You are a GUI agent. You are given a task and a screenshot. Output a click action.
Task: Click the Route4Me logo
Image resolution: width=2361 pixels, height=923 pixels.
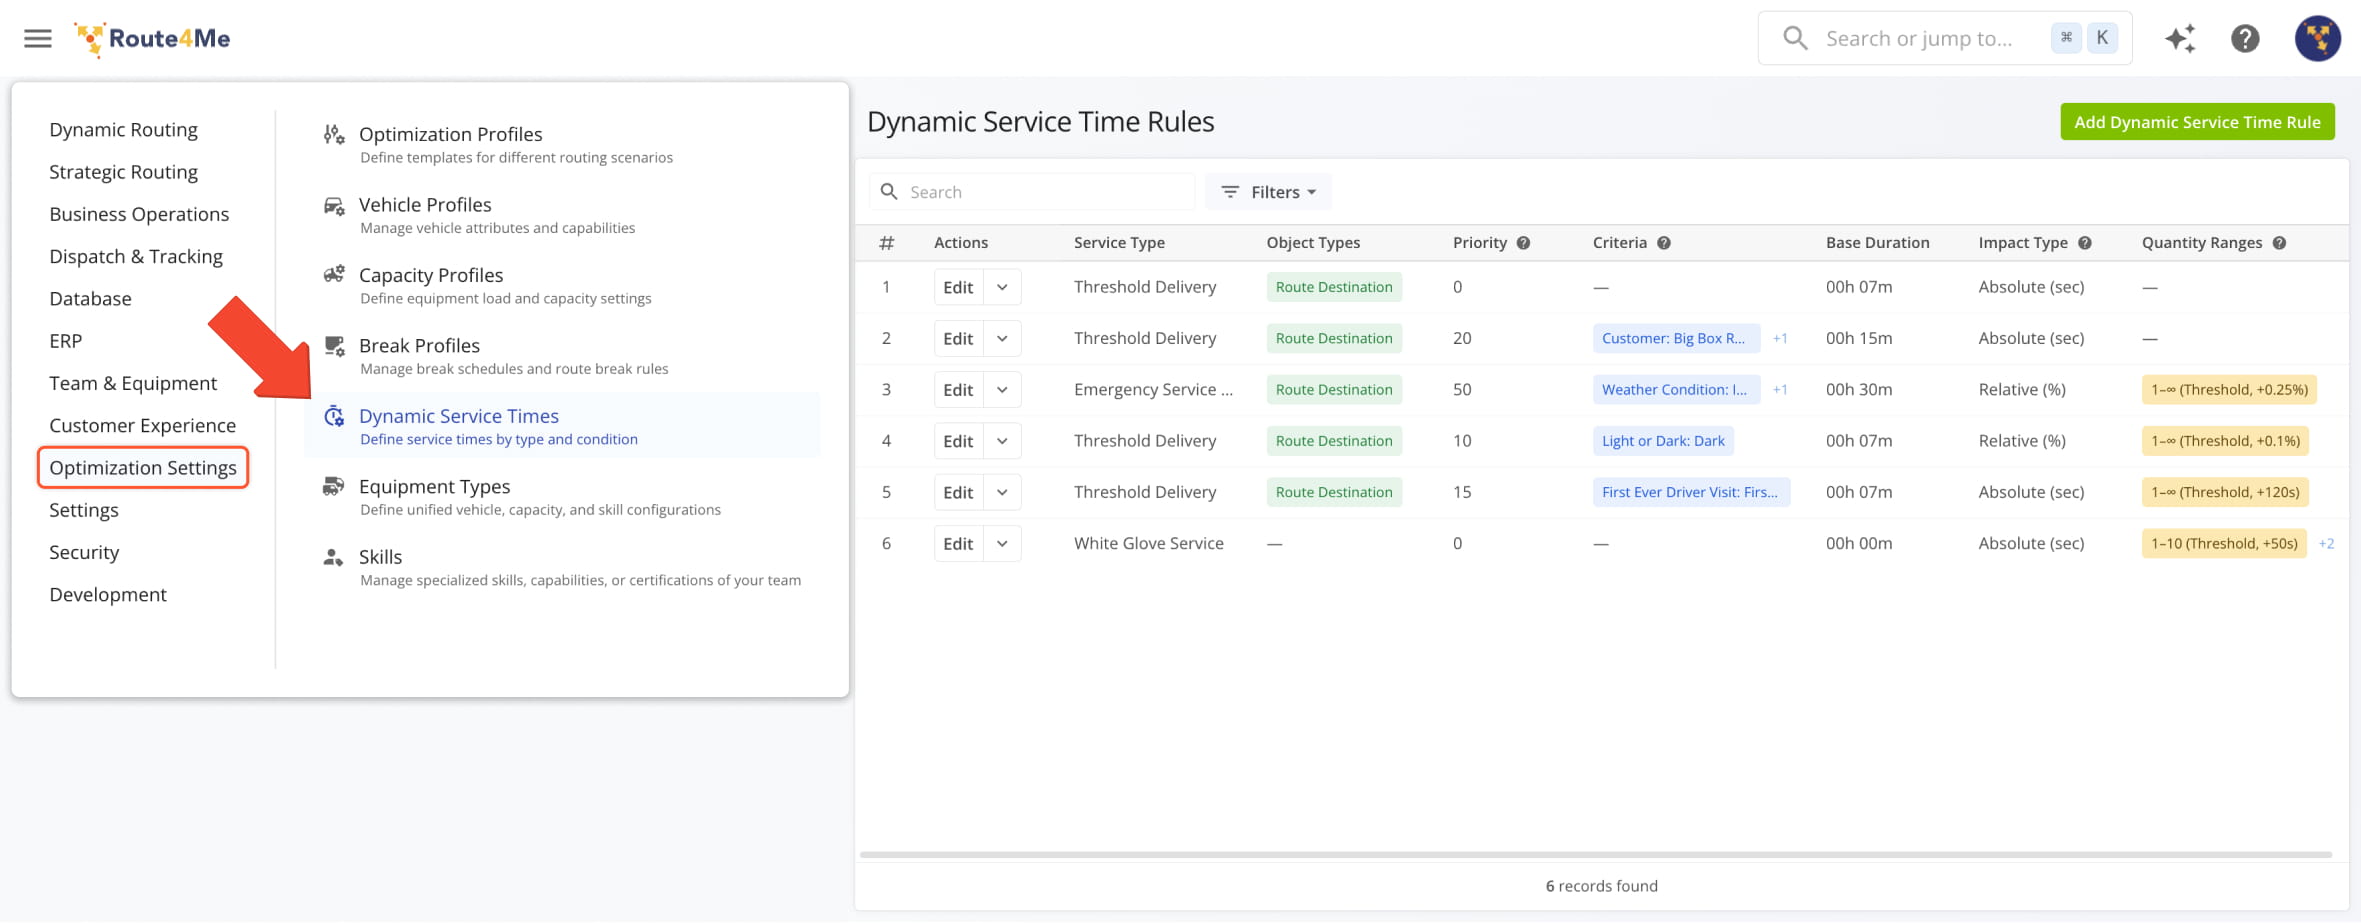pos(152,38)
